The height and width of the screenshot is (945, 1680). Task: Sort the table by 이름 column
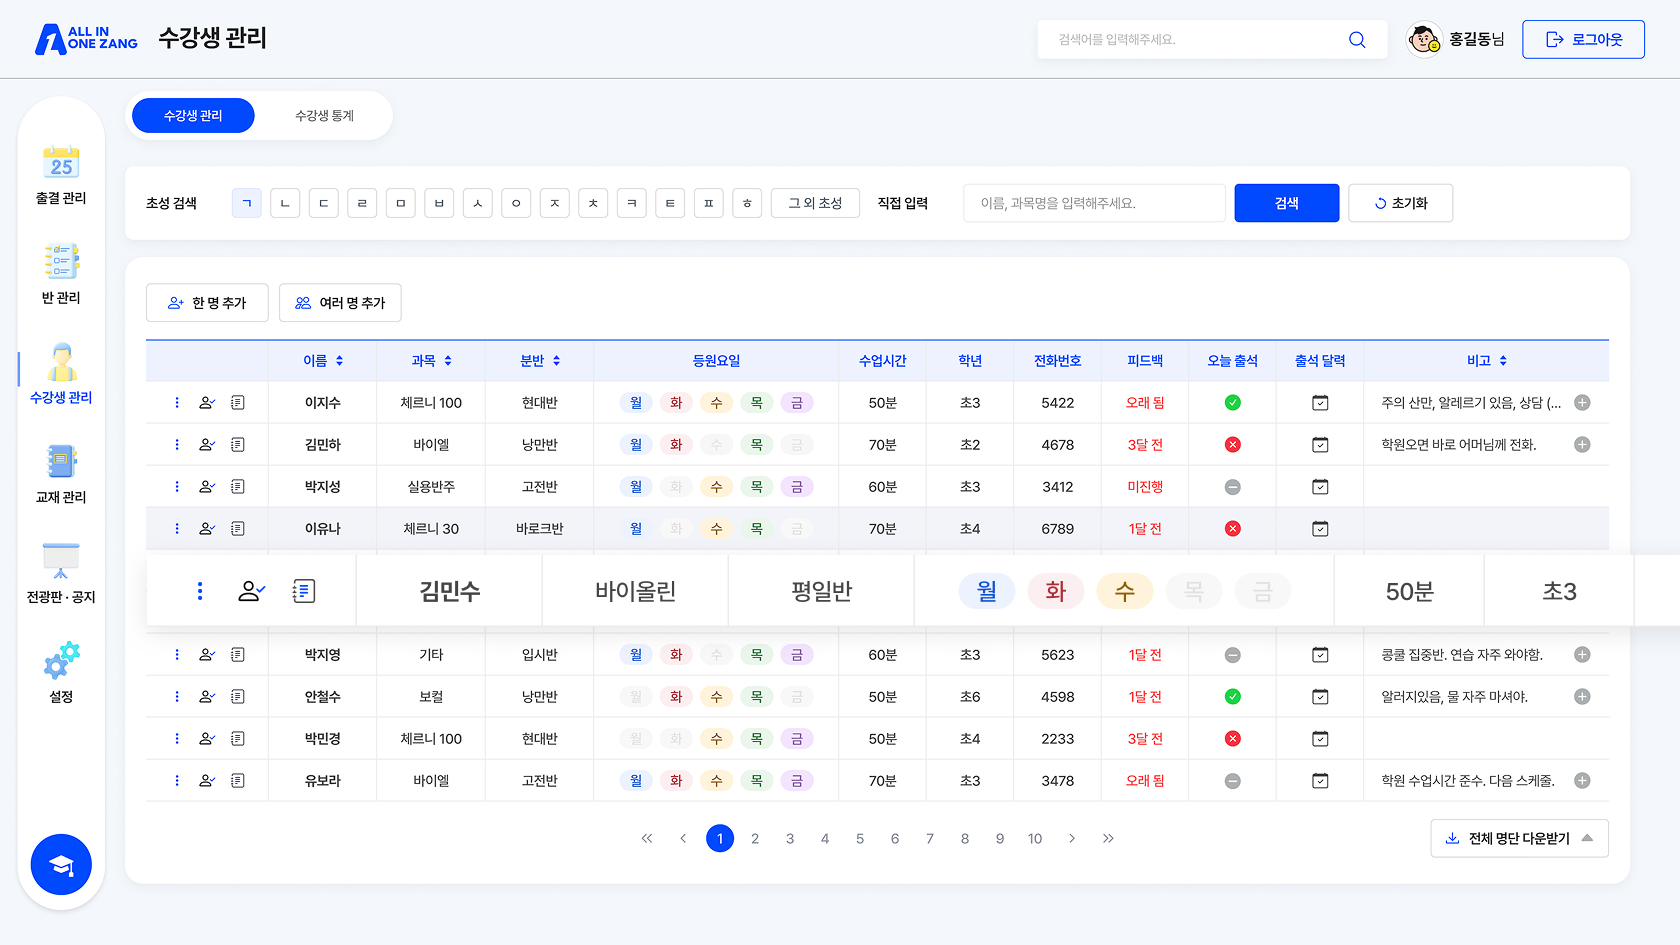(322, 360)
